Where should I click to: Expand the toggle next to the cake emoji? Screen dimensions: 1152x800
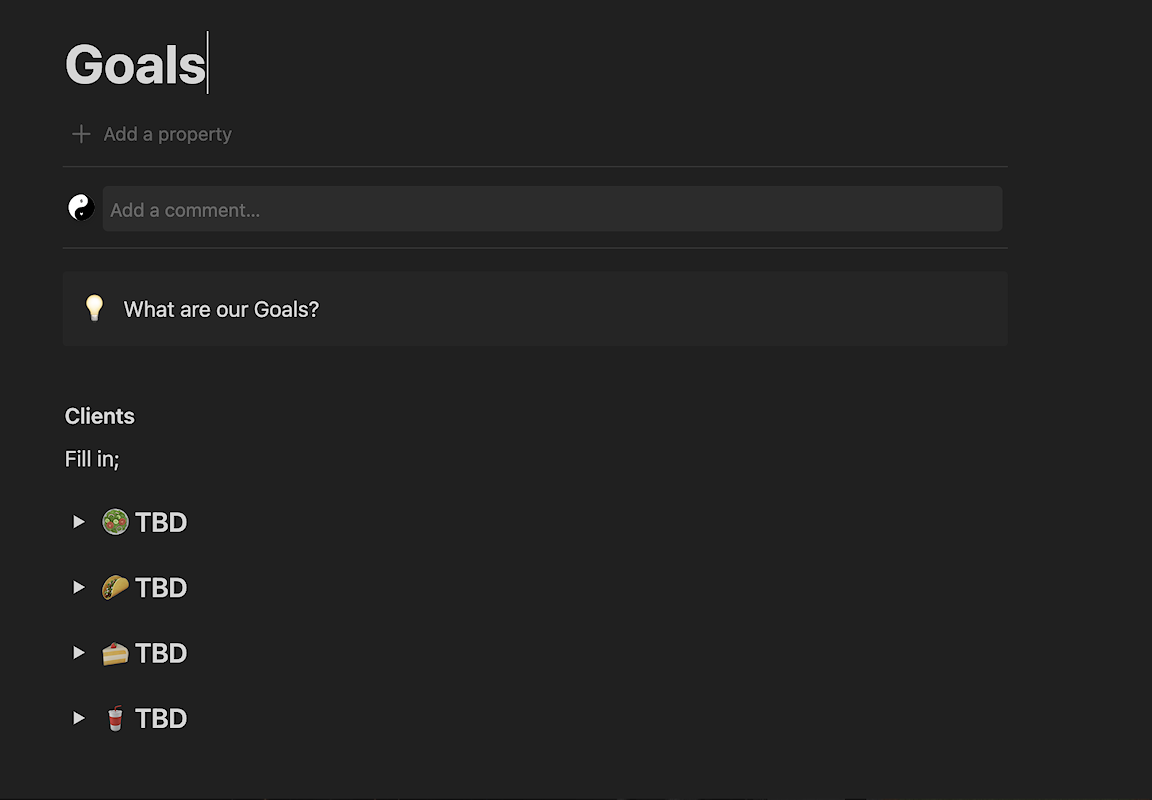point(79,652)
